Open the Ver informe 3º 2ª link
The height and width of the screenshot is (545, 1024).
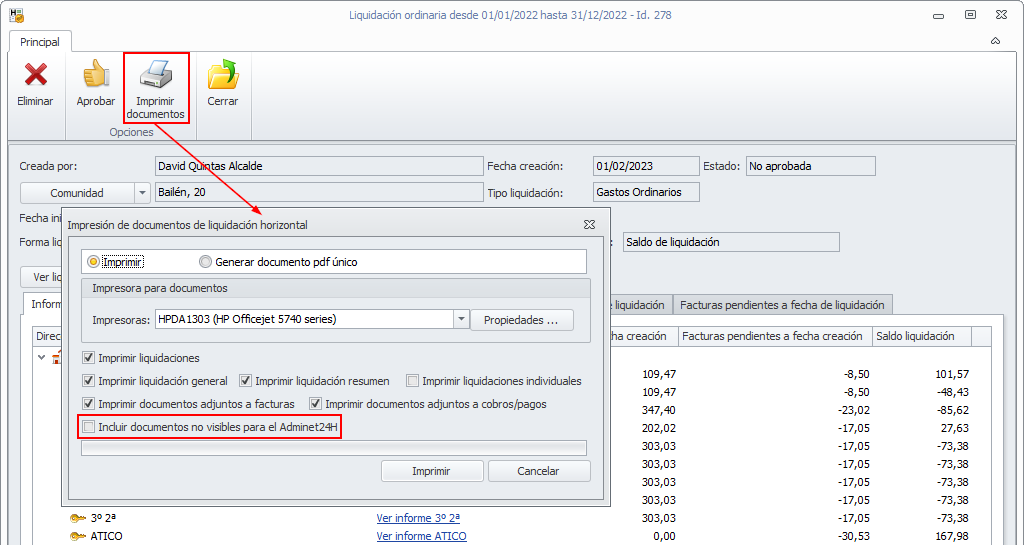[x=419, y=518]
